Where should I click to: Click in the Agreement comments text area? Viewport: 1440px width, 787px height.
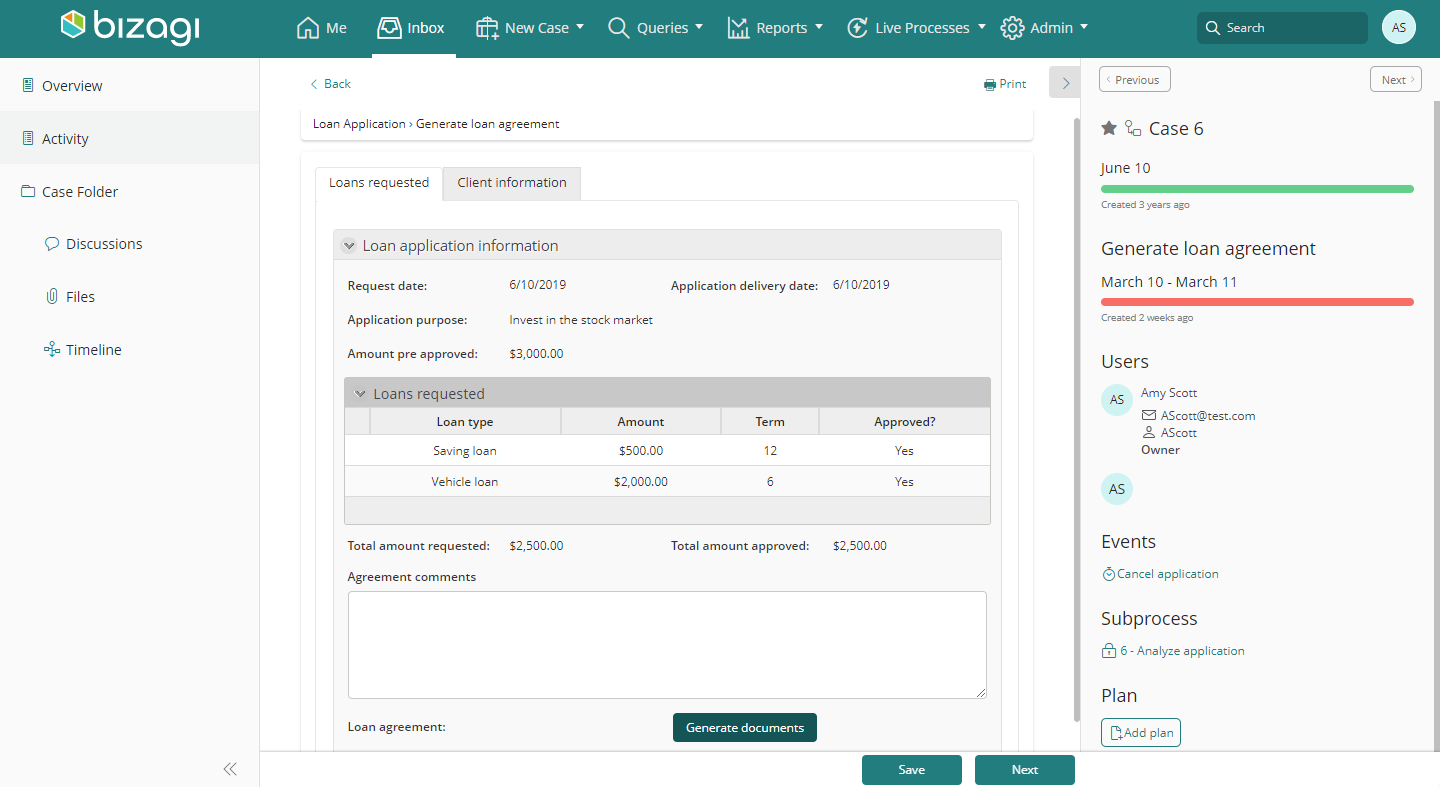[x=667, y=645]
